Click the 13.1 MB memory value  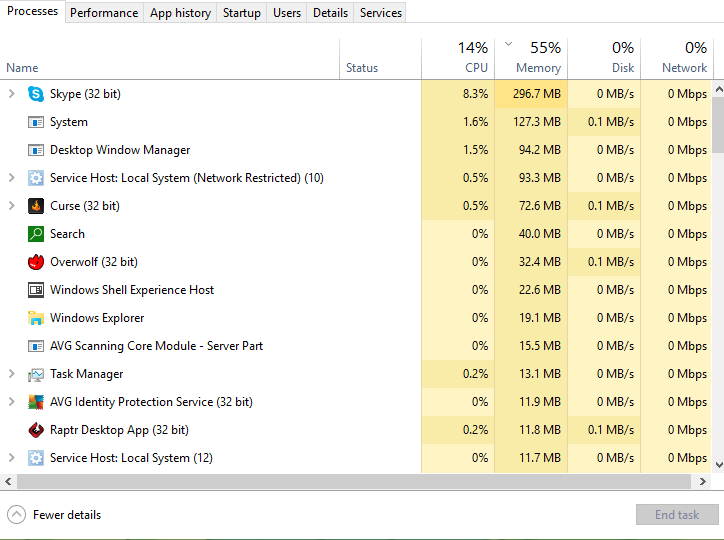pyautogui.click(x=539, y=374)
